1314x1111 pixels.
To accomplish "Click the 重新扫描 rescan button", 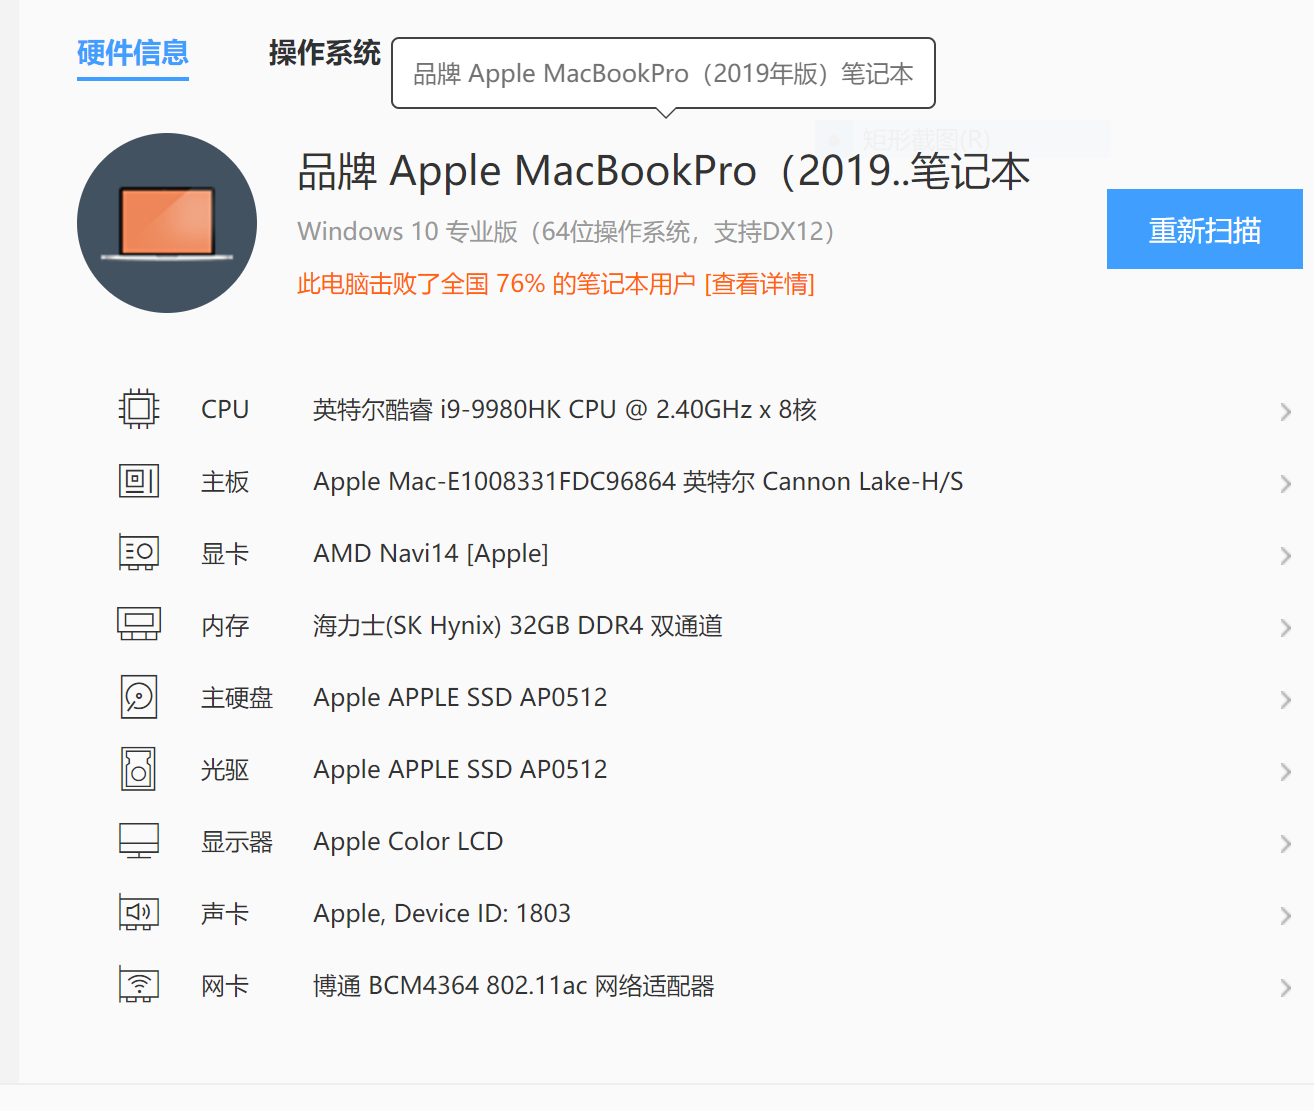I will (1204, 230).
